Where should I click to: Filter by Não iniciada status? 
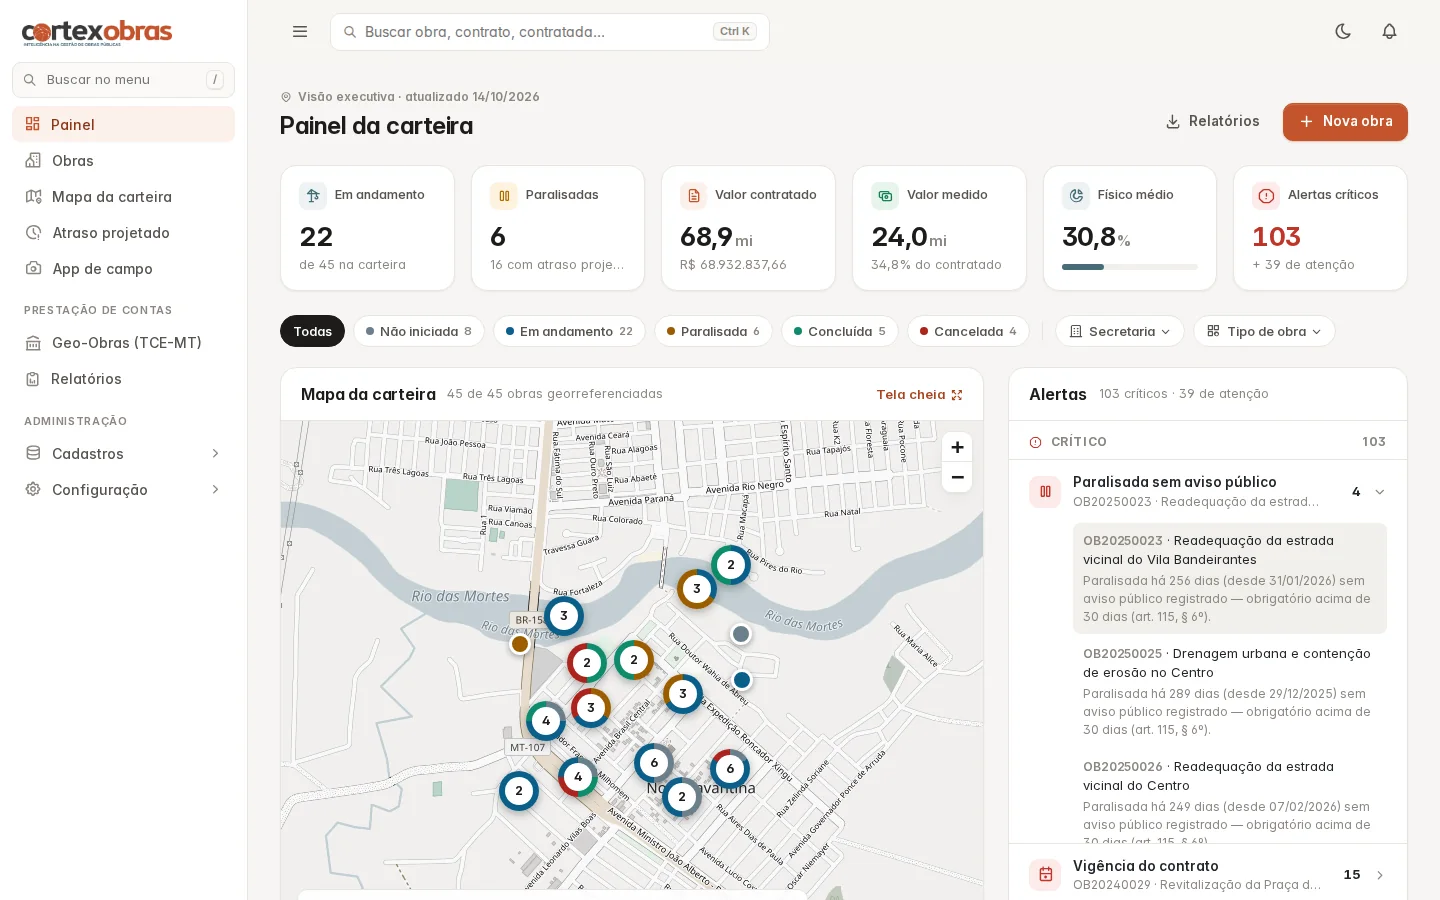click(418, 331)
